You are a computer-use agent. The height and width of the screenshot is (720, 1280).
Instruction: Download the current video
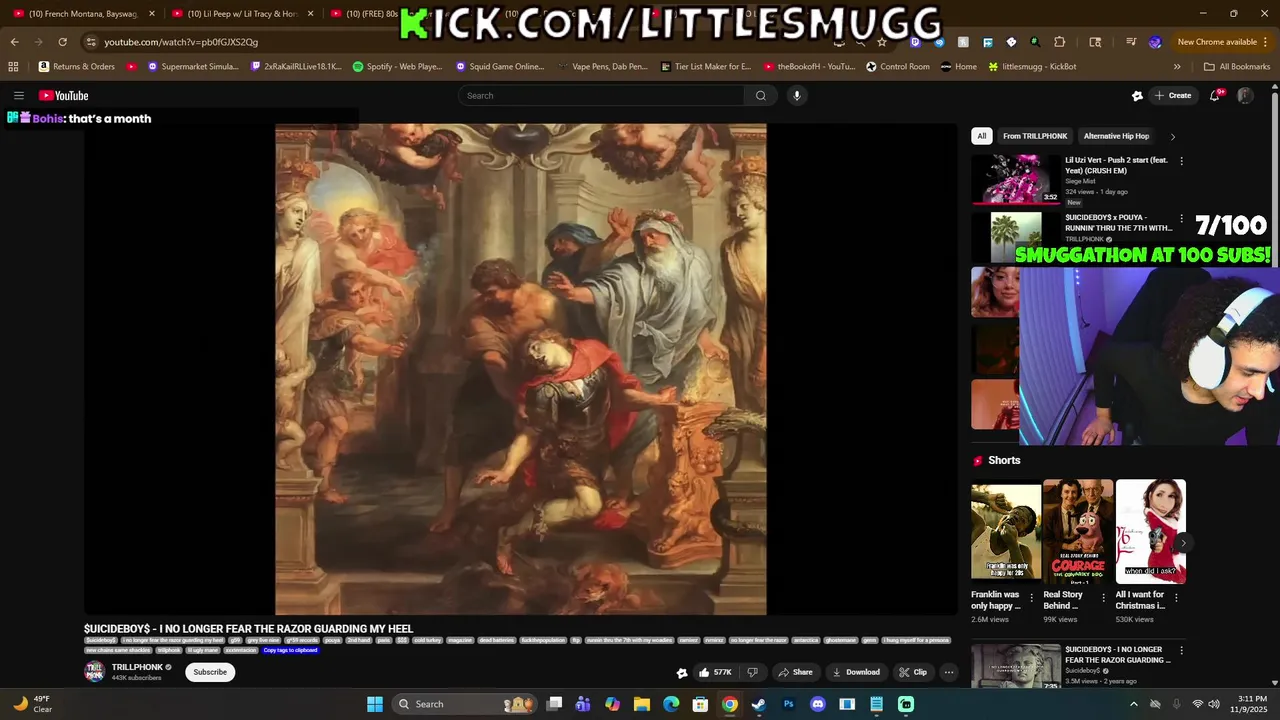click(856, 672)
